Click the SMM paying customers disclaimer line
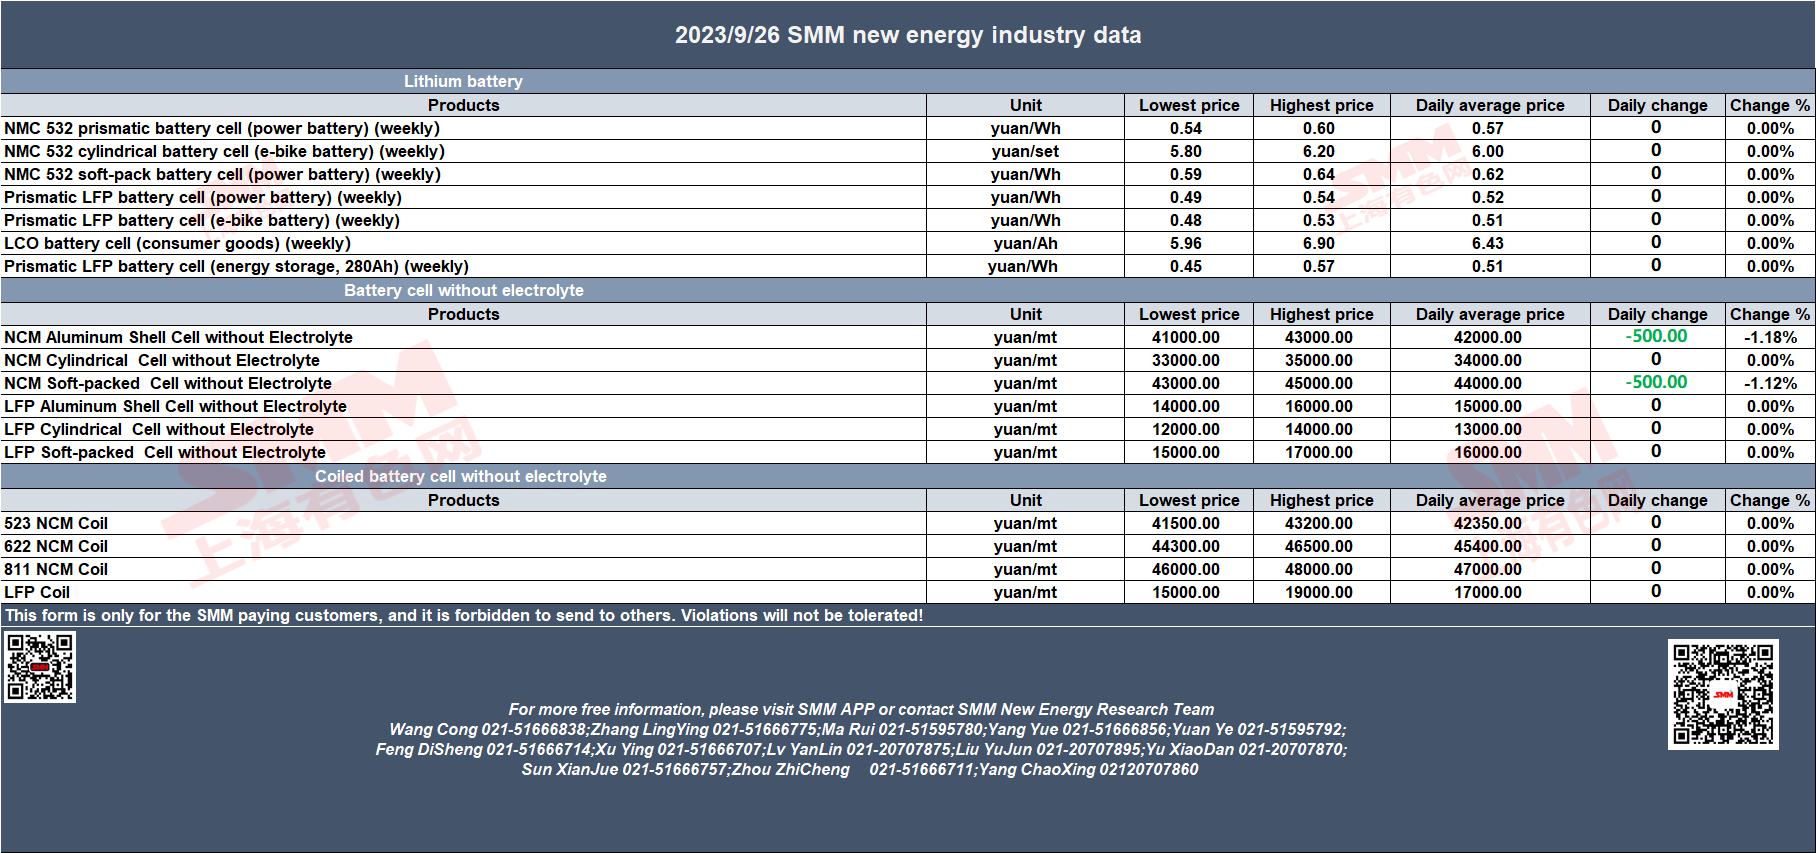 coord(464,615)
